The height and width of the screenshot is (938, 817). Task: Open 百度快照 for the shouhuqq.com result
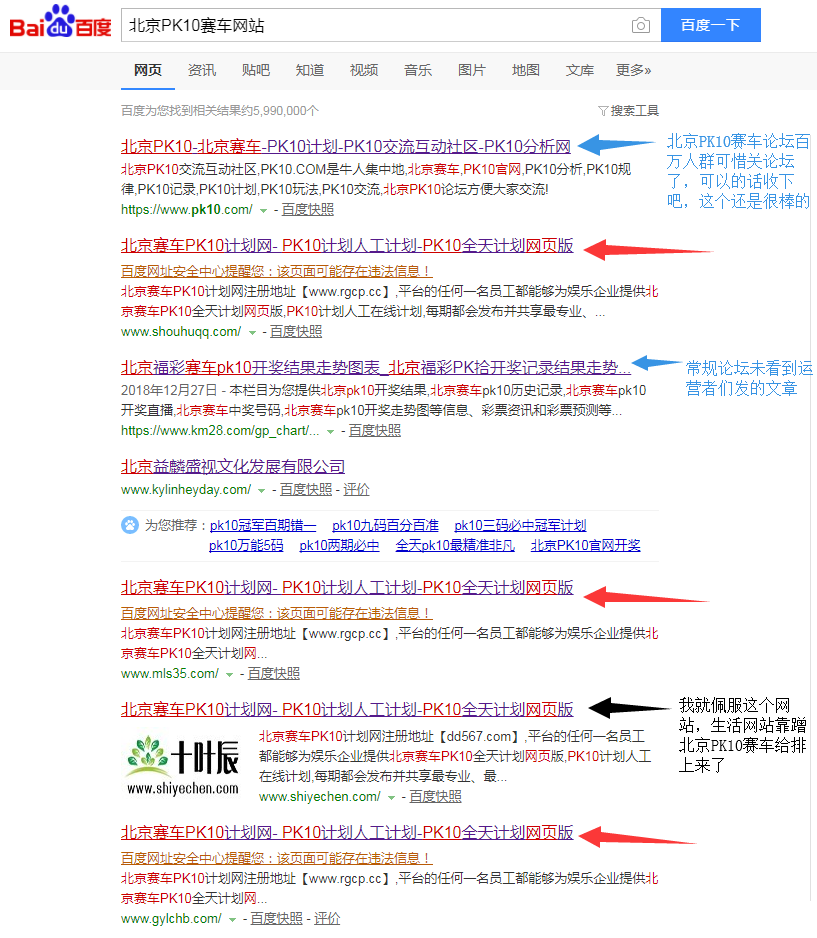coord(296,331)
